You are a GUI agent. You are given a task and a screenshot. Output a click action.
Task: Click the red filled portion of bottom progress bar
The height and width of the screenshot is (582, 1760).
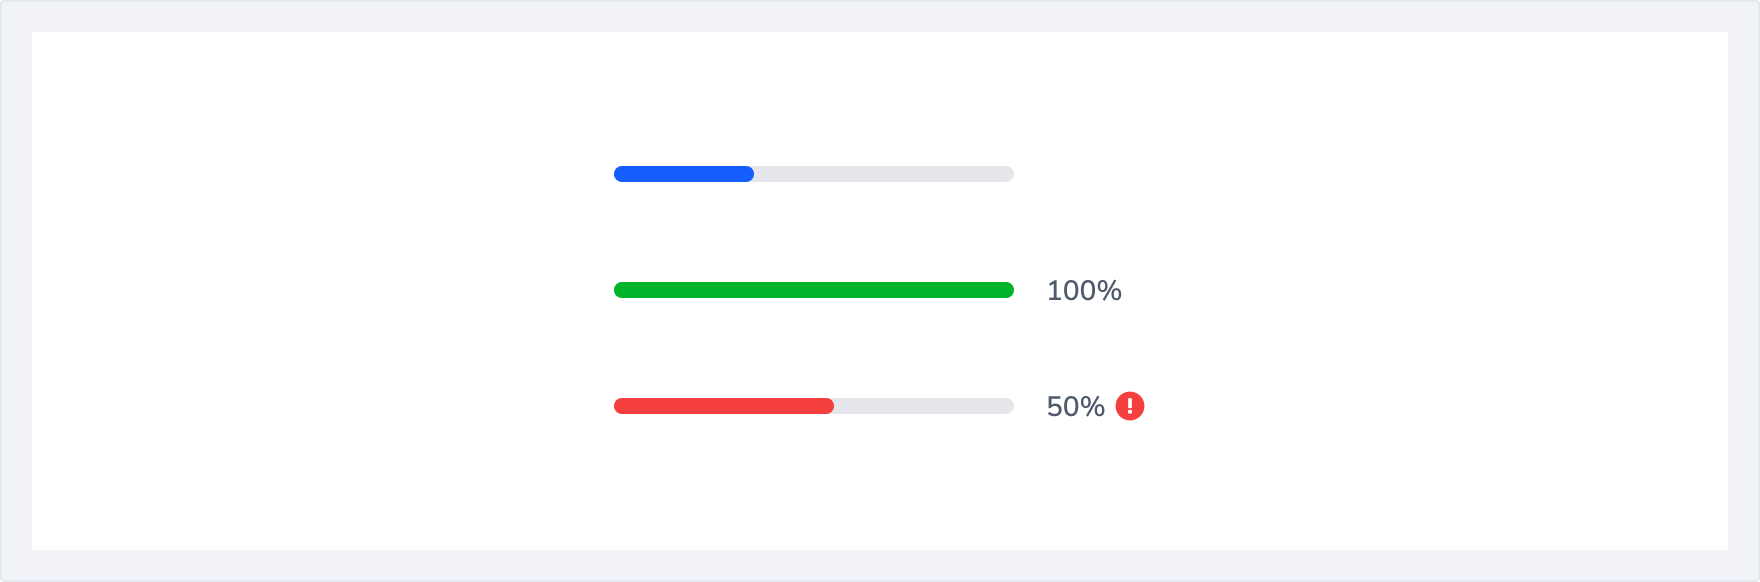(723, 406)
